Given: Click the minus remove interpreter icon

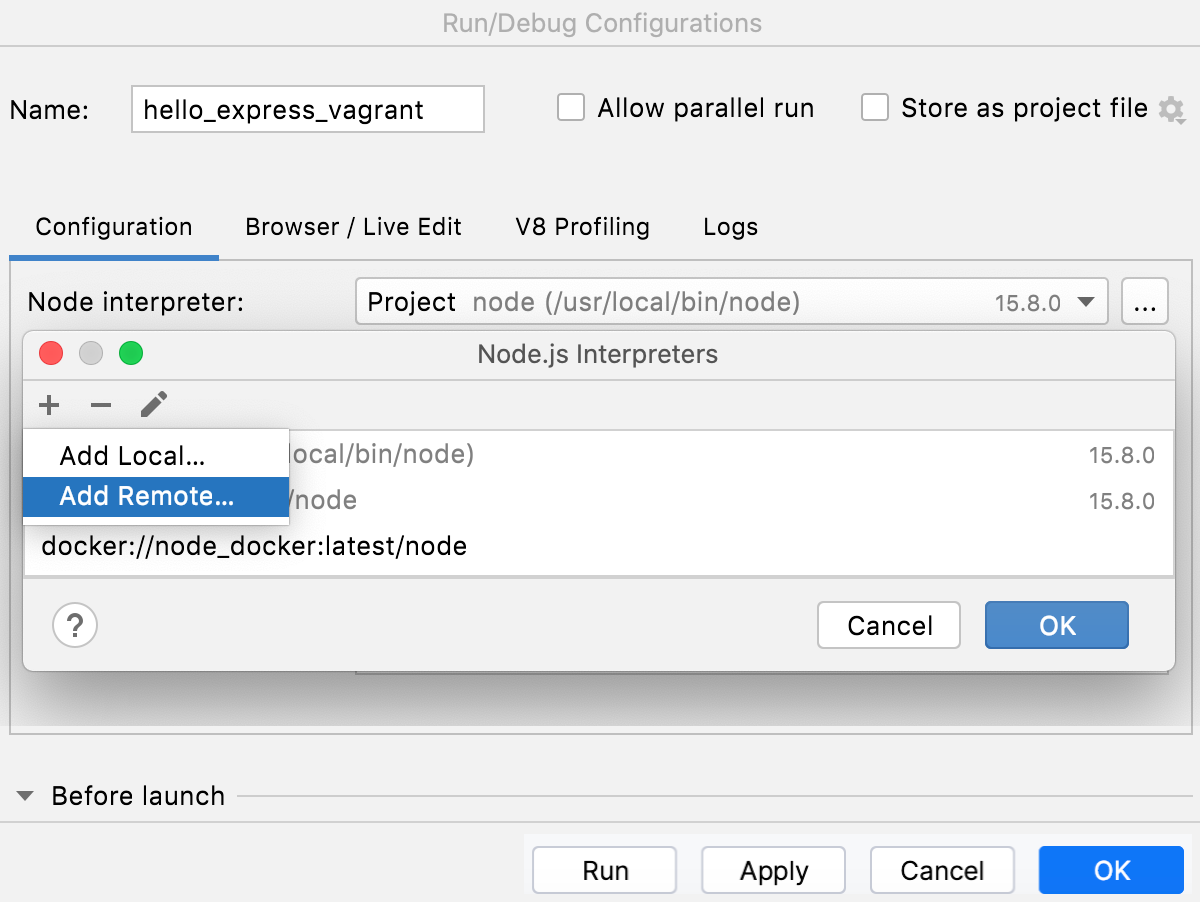Looking at the screenshot, I should 101,405.
